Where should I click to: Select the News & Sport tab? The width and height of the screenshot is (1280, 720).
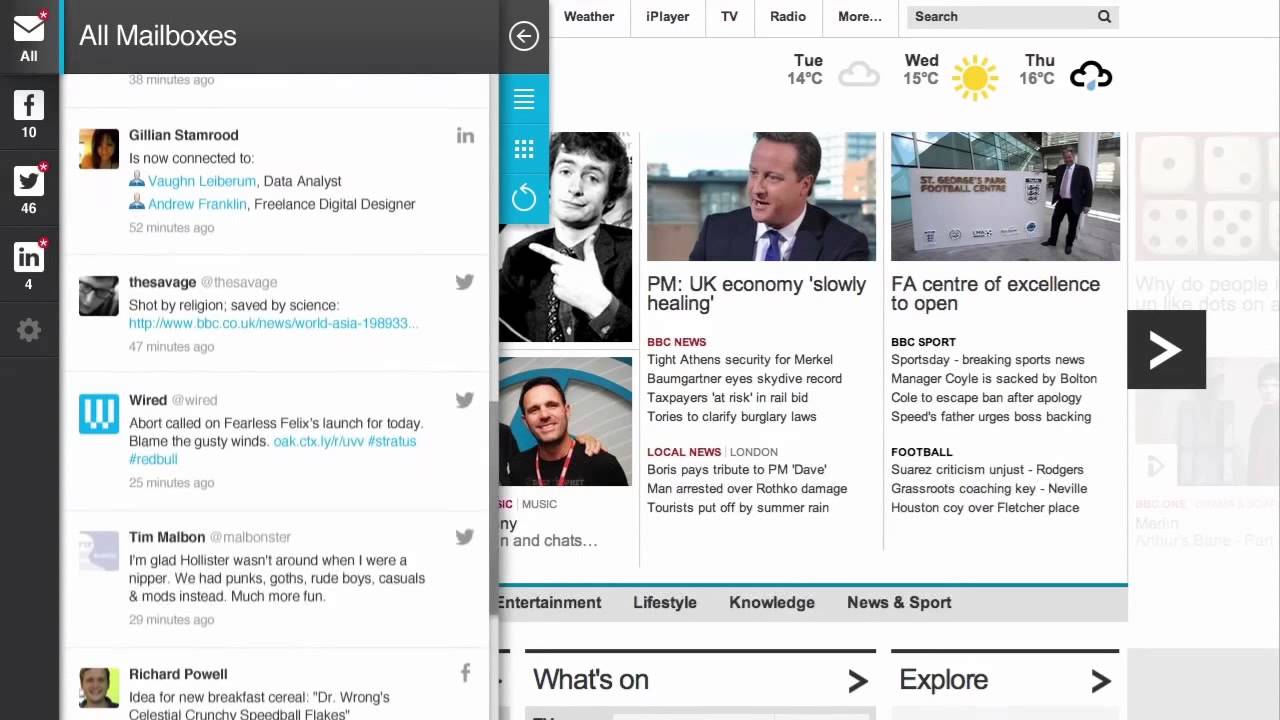click(899, 602)
